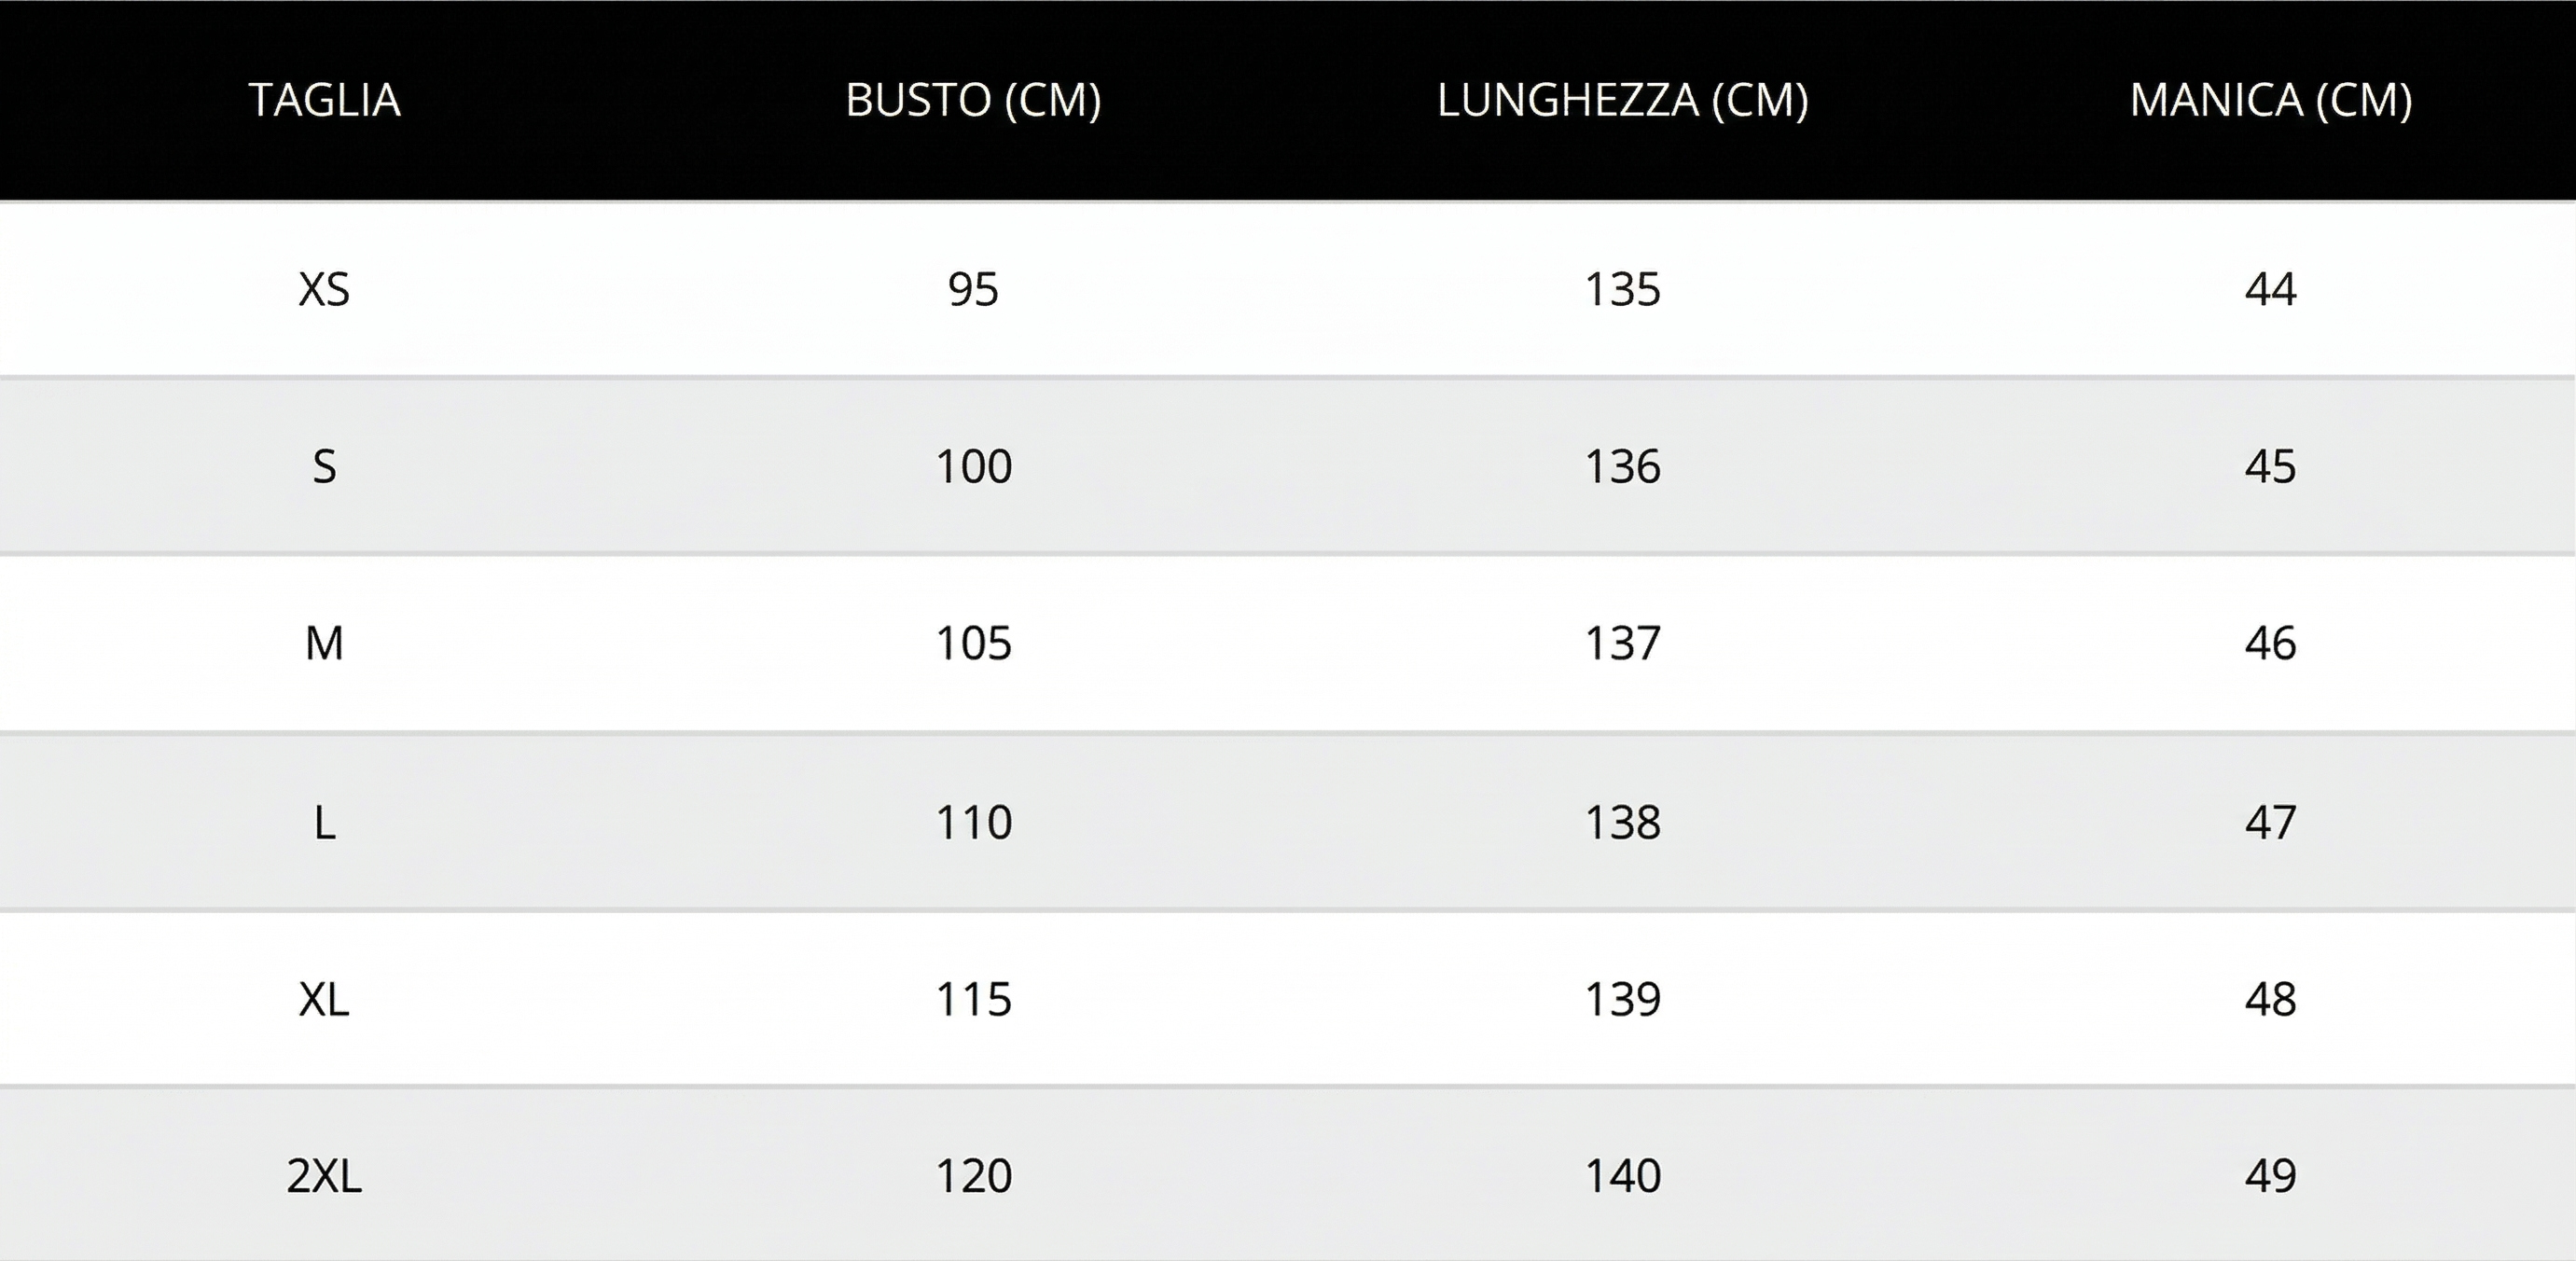The image size is (2576, 1261).
Task: Select the S size cell
Action: [x=324, y=467]
